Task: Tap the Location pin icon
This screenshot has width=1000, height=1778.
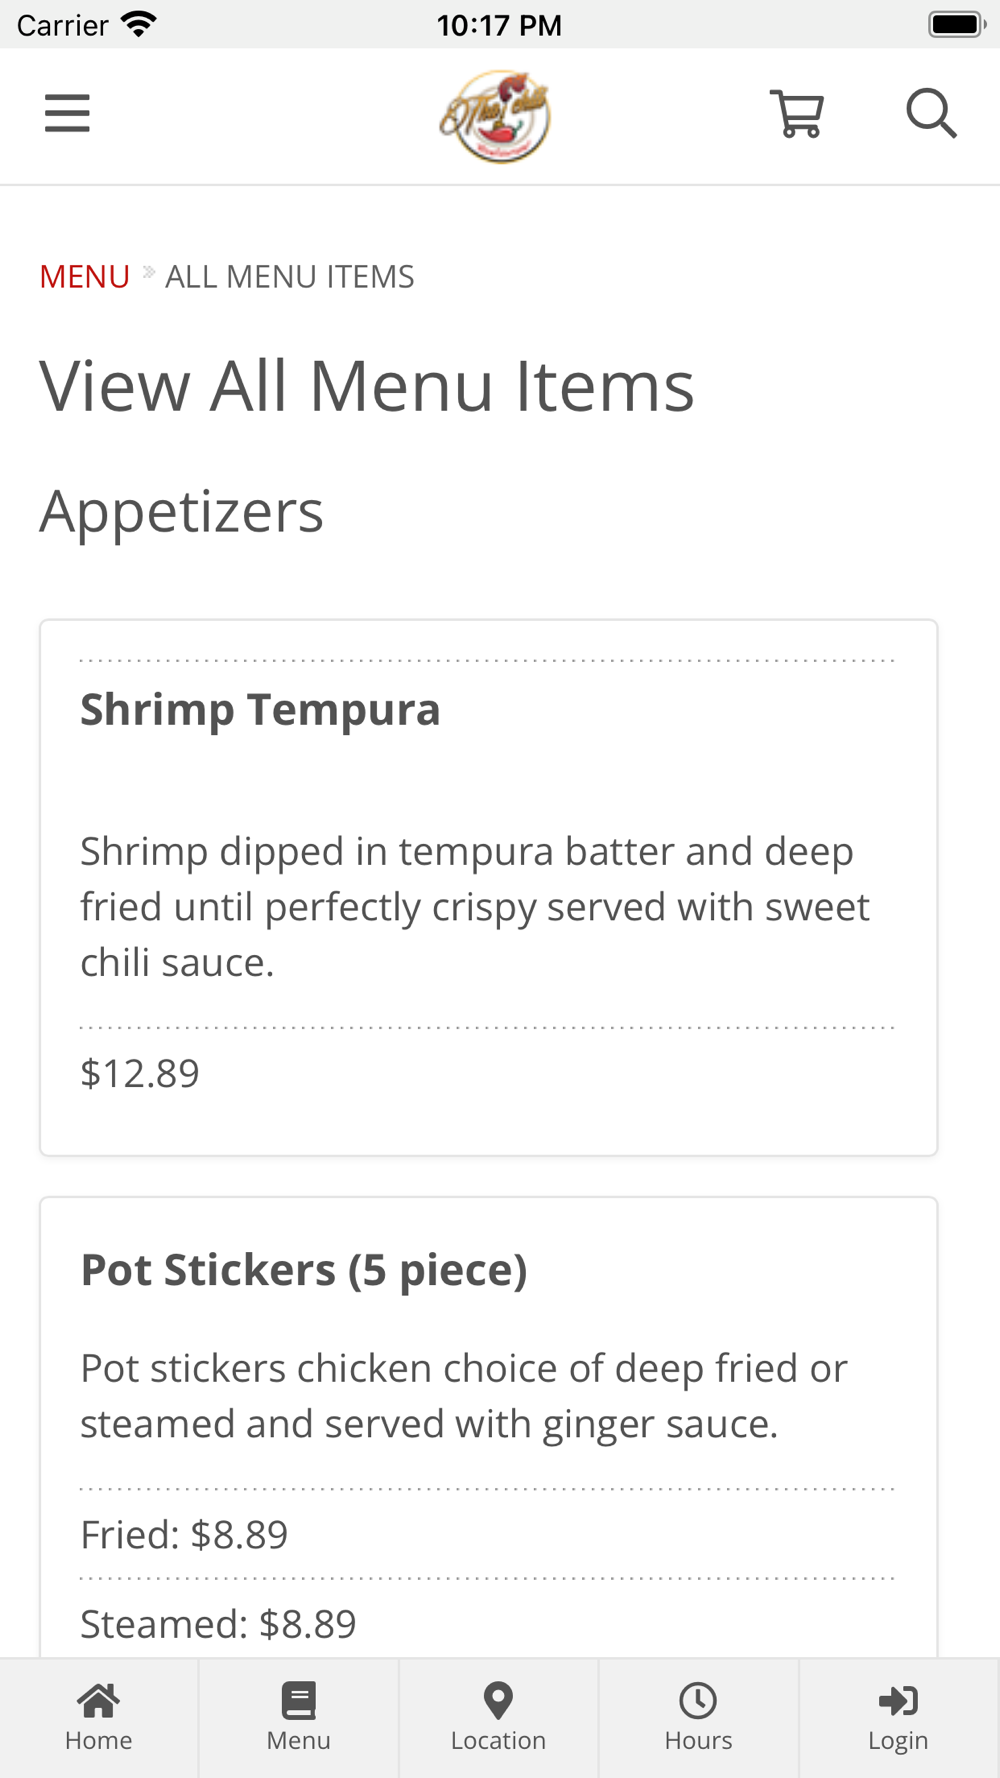Action: point(498,1700)
